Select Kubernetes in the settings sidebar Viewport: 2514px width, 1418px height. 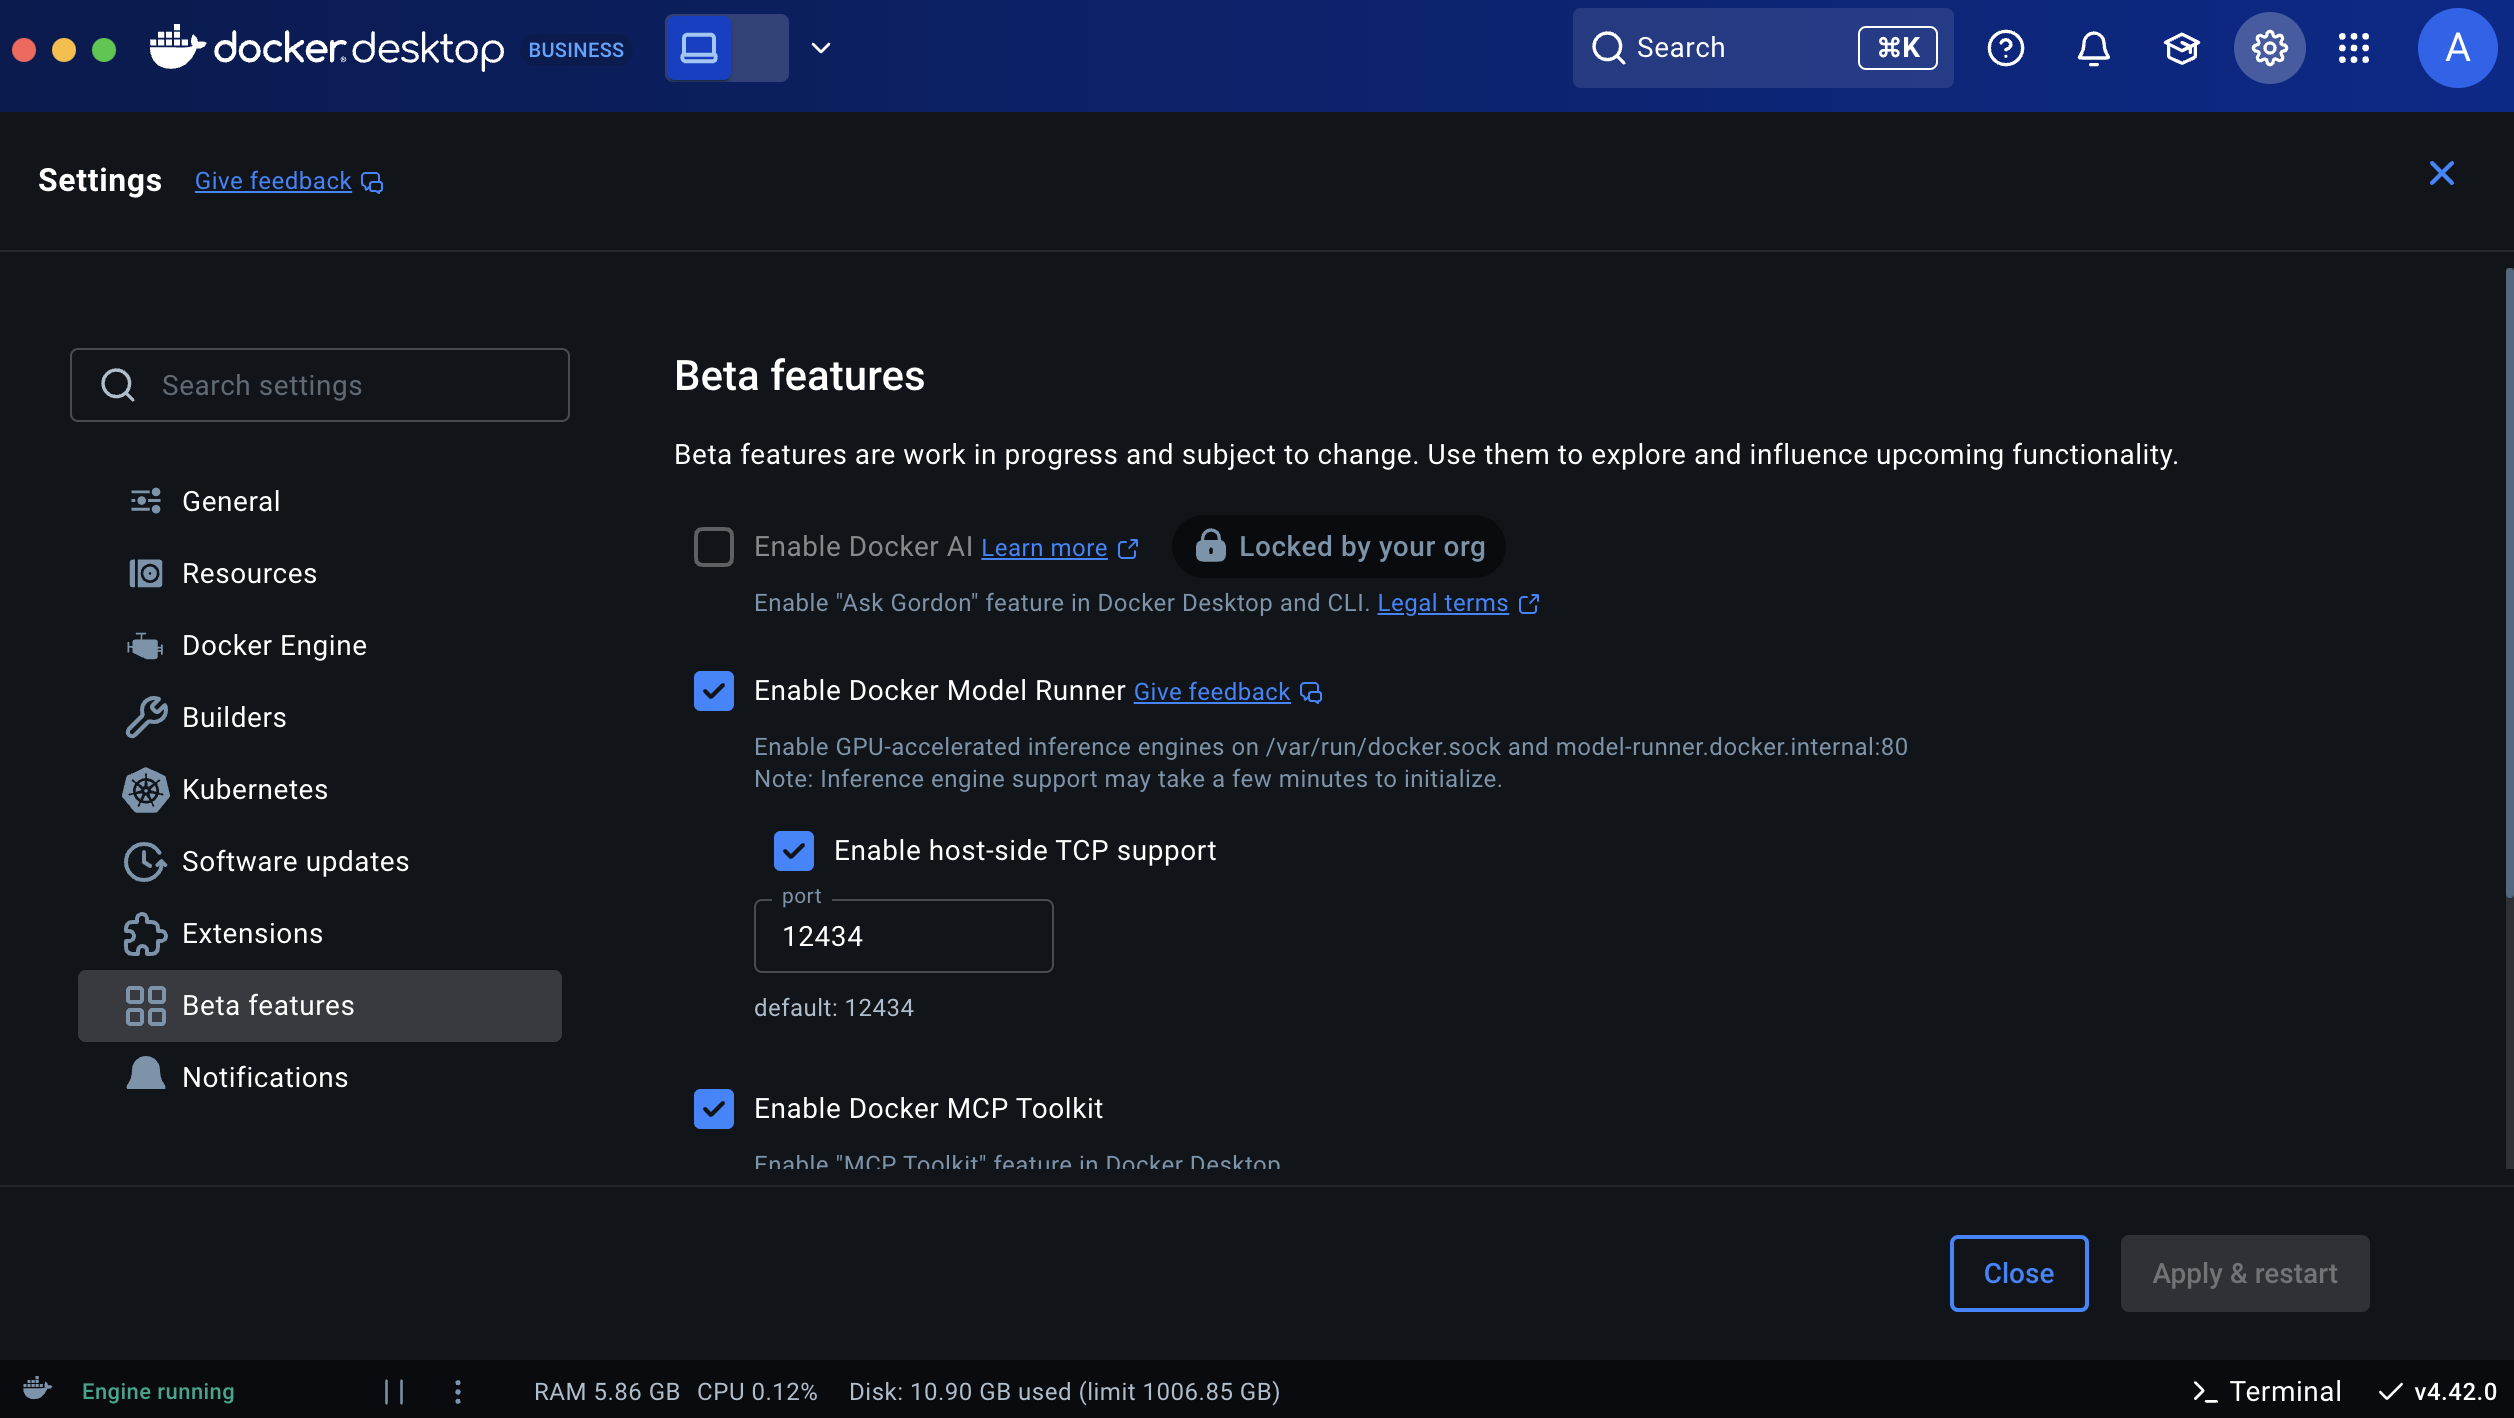(254, 790)
